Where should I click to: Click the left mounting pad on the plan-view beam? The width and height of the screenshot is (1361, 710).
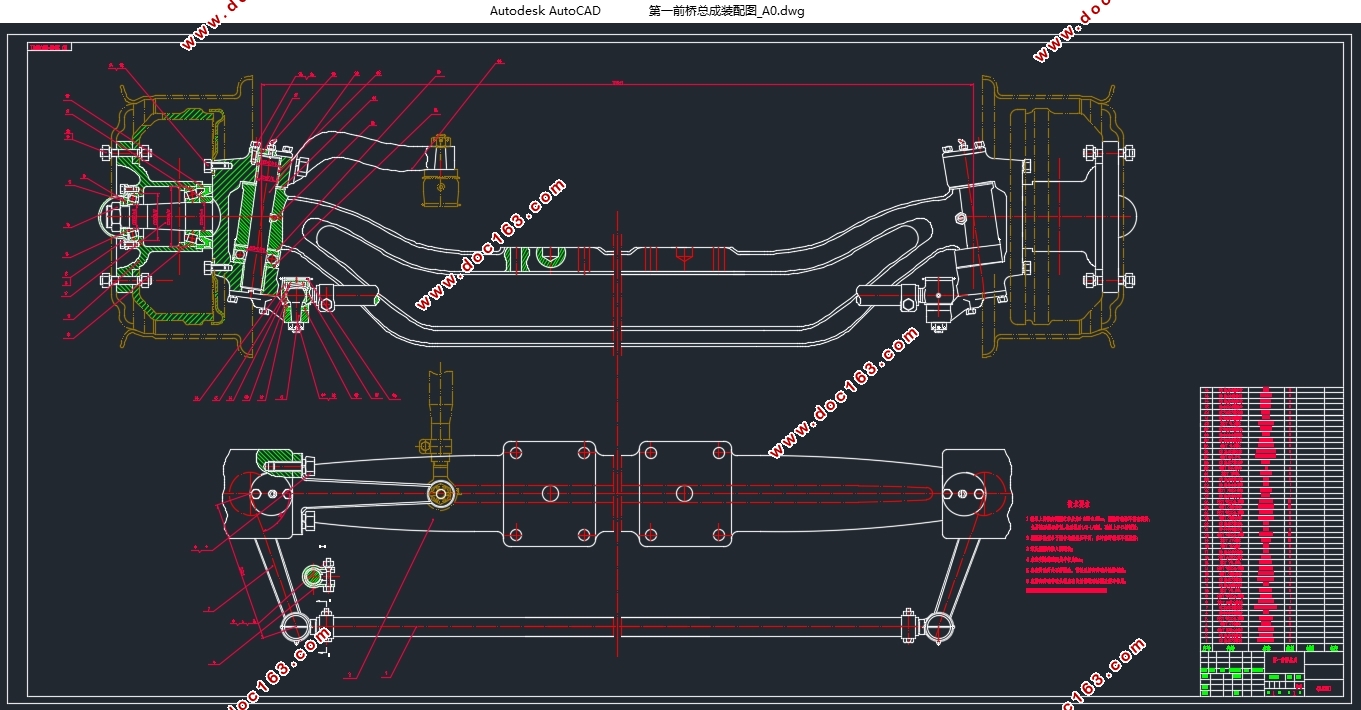(550, 493)
